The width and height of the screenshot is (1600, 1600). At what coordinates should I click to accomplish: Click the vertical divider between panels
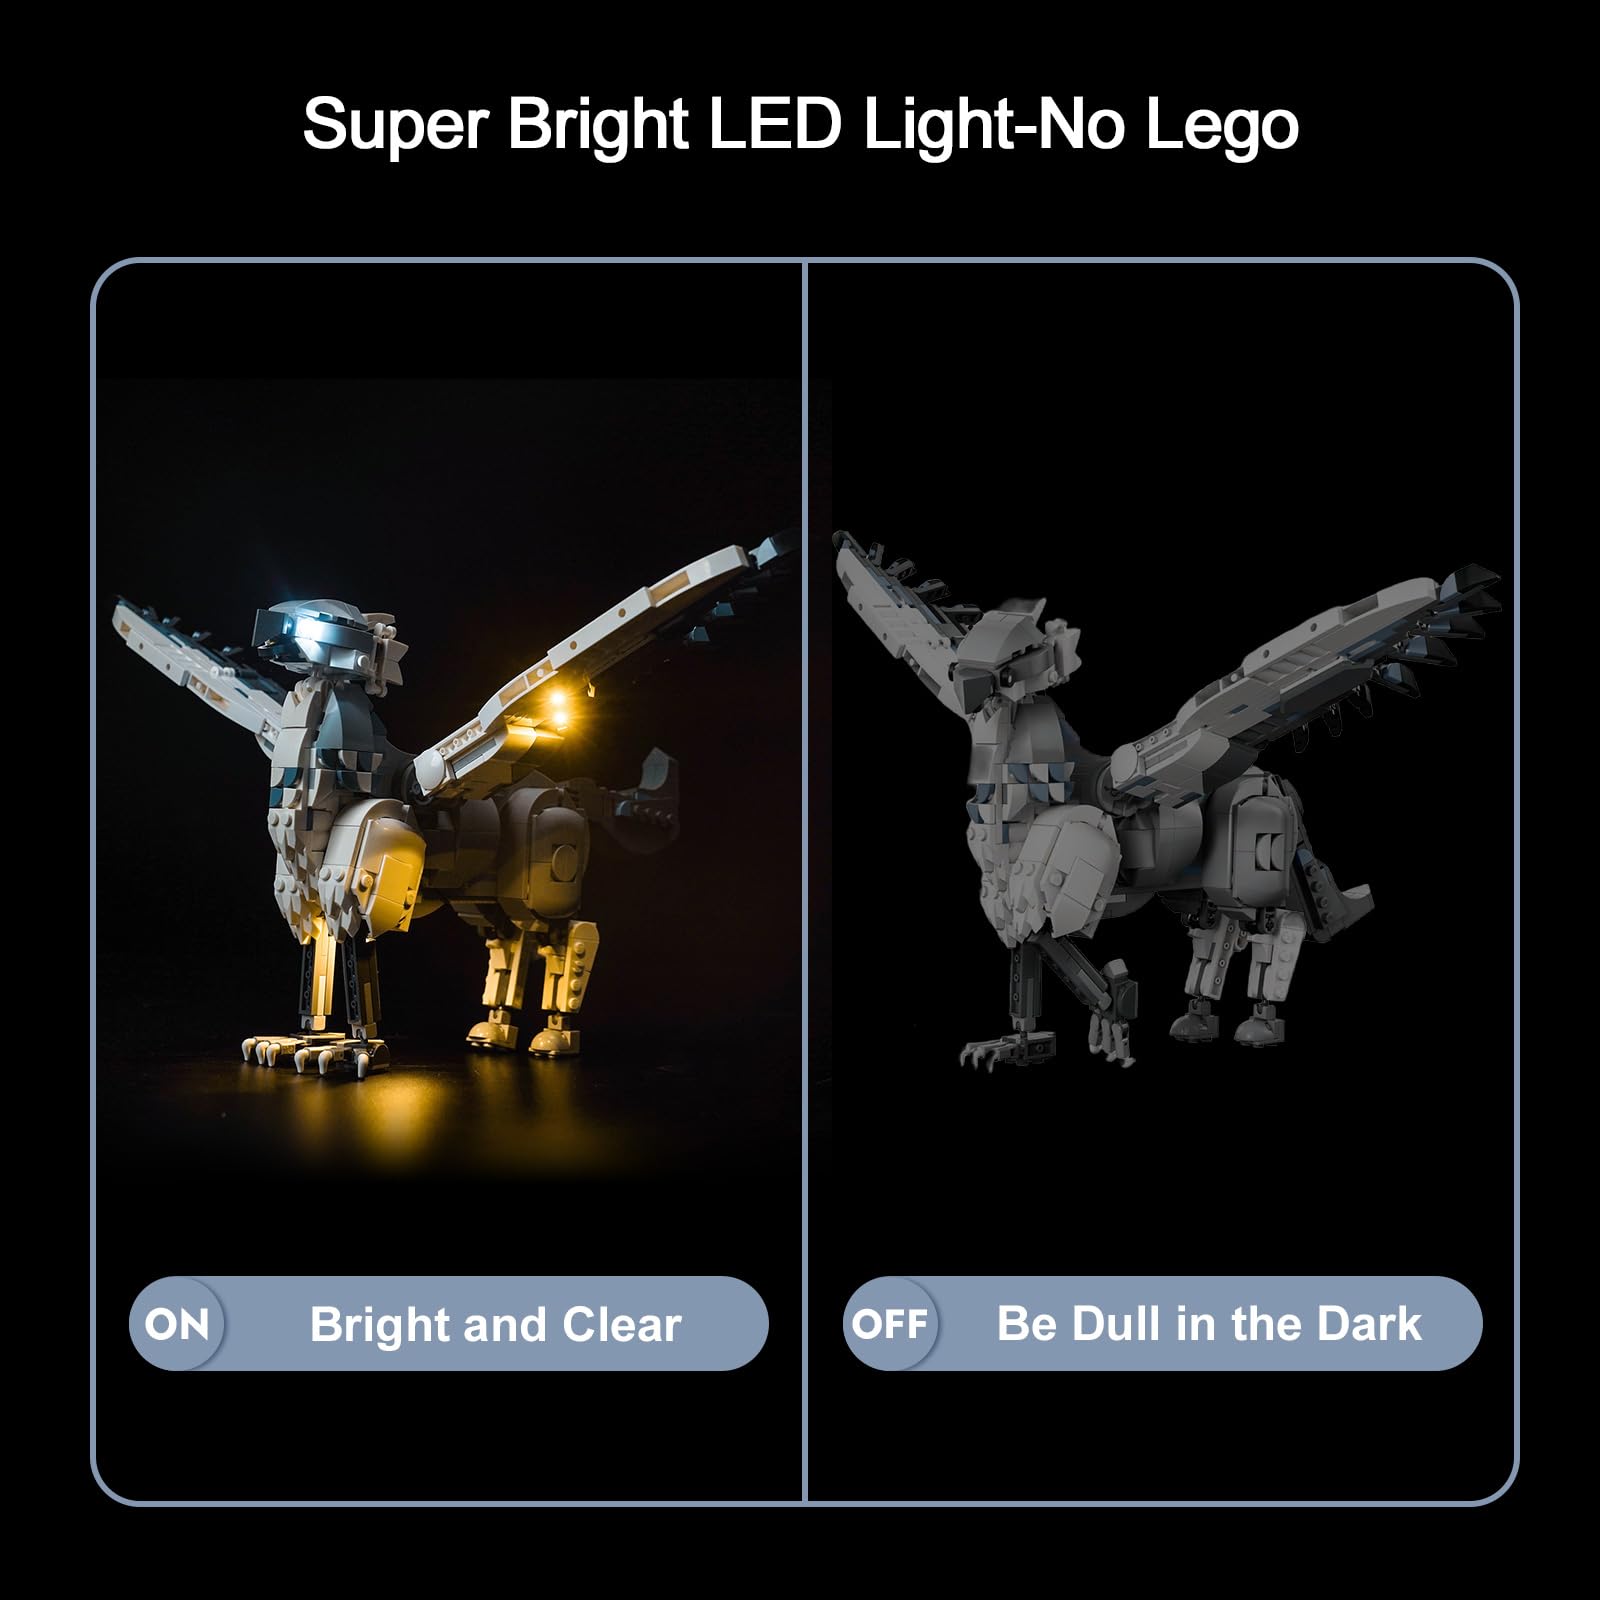804,880
